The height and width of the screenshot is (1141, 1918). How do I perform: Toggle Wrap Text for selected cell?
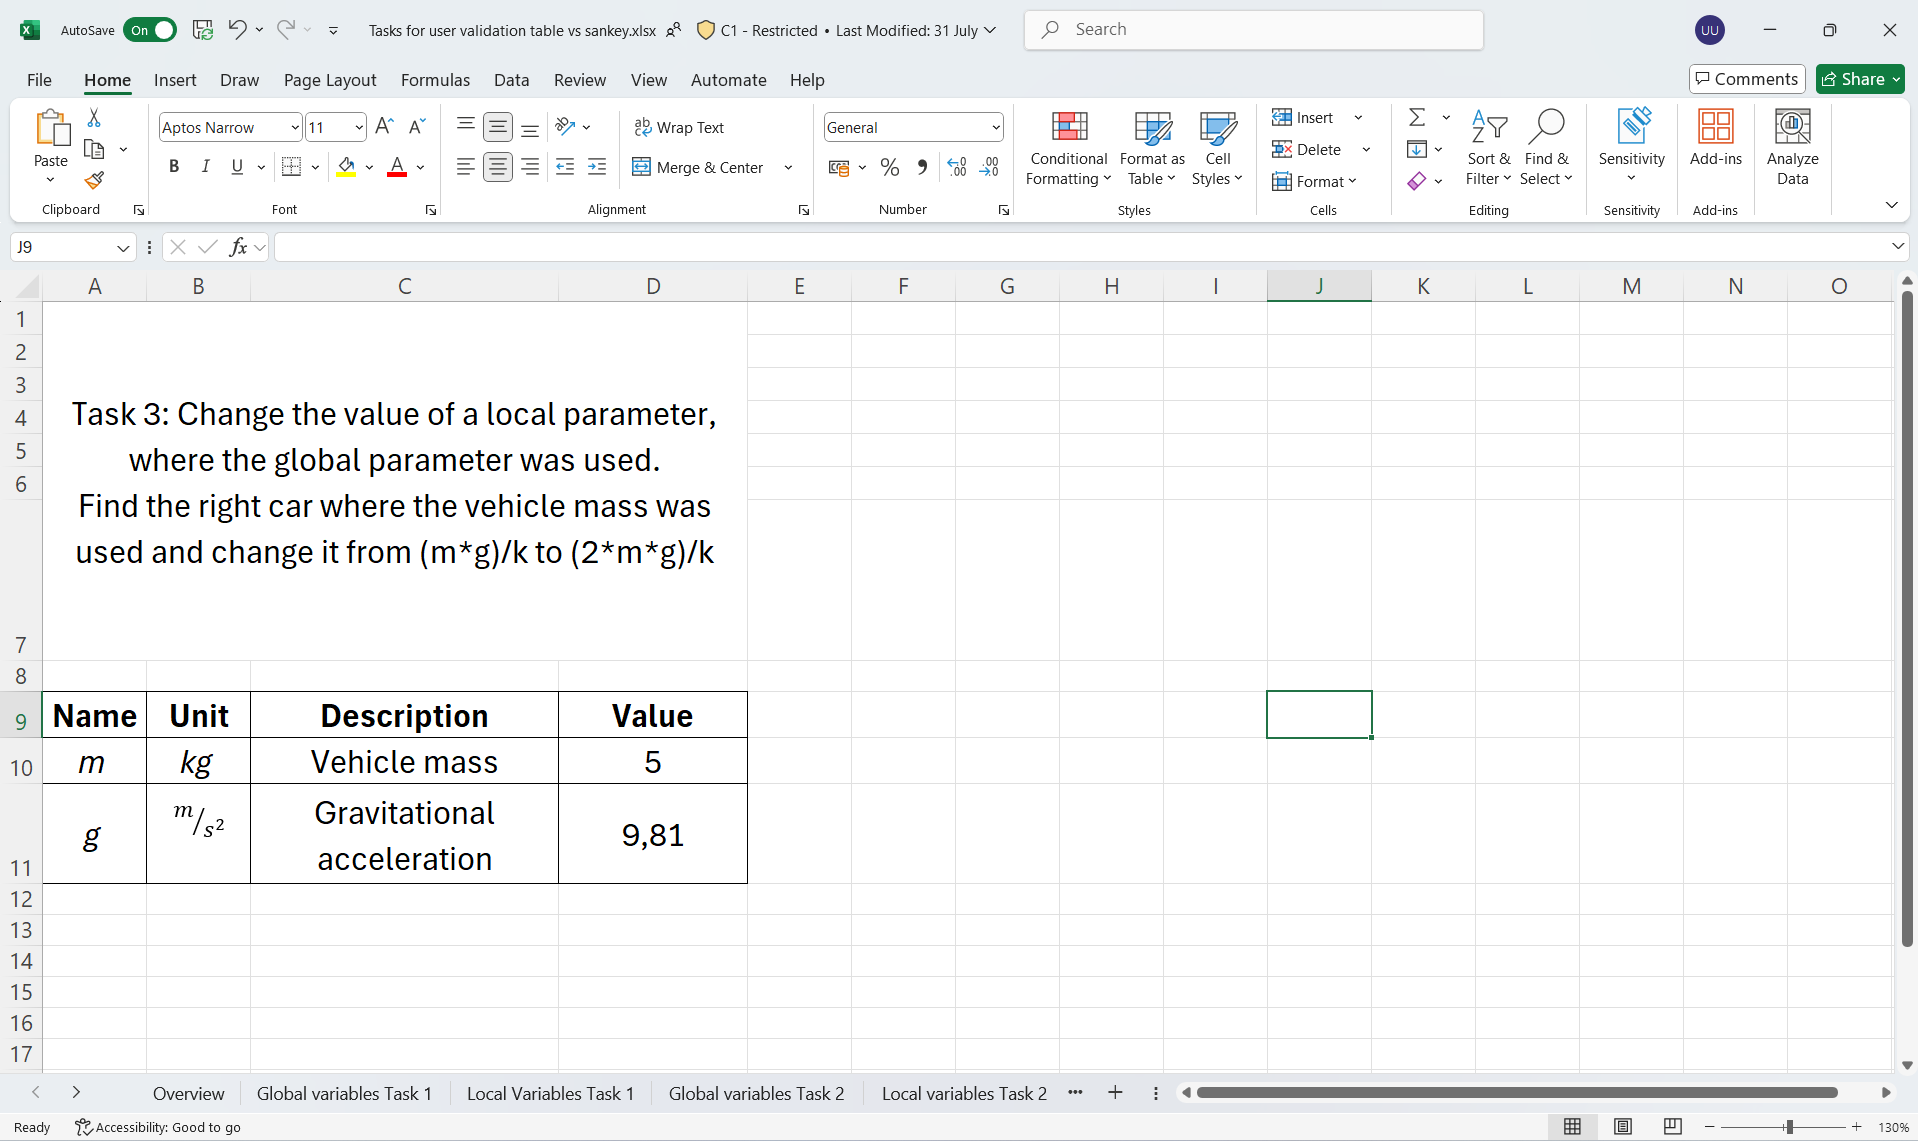[x=679, y=127]
